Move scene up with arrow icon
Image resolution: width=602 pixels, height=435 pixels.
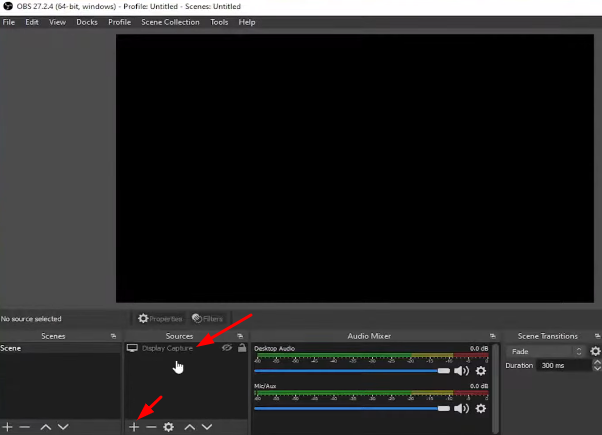[x=46, y=427]
